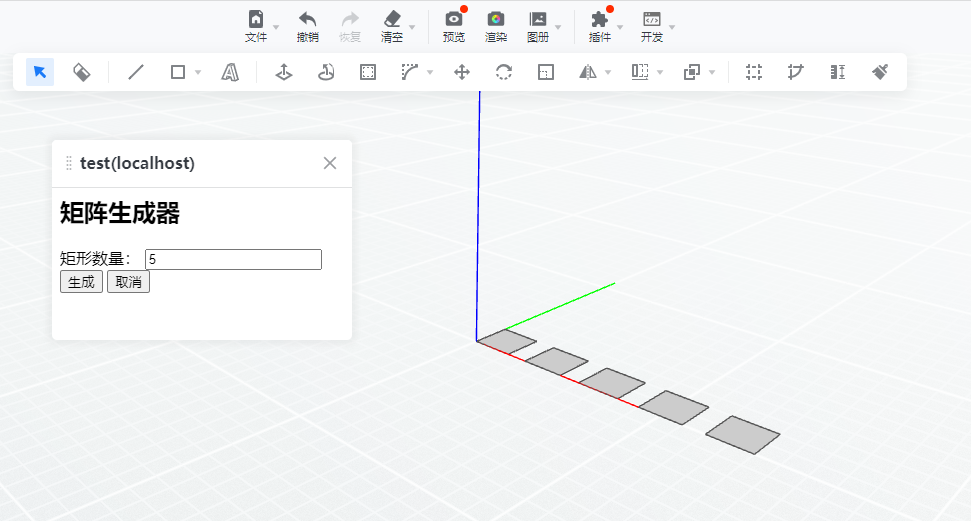
Task: Expand mirror tool dropdown arrow
Action: (608, 72)
